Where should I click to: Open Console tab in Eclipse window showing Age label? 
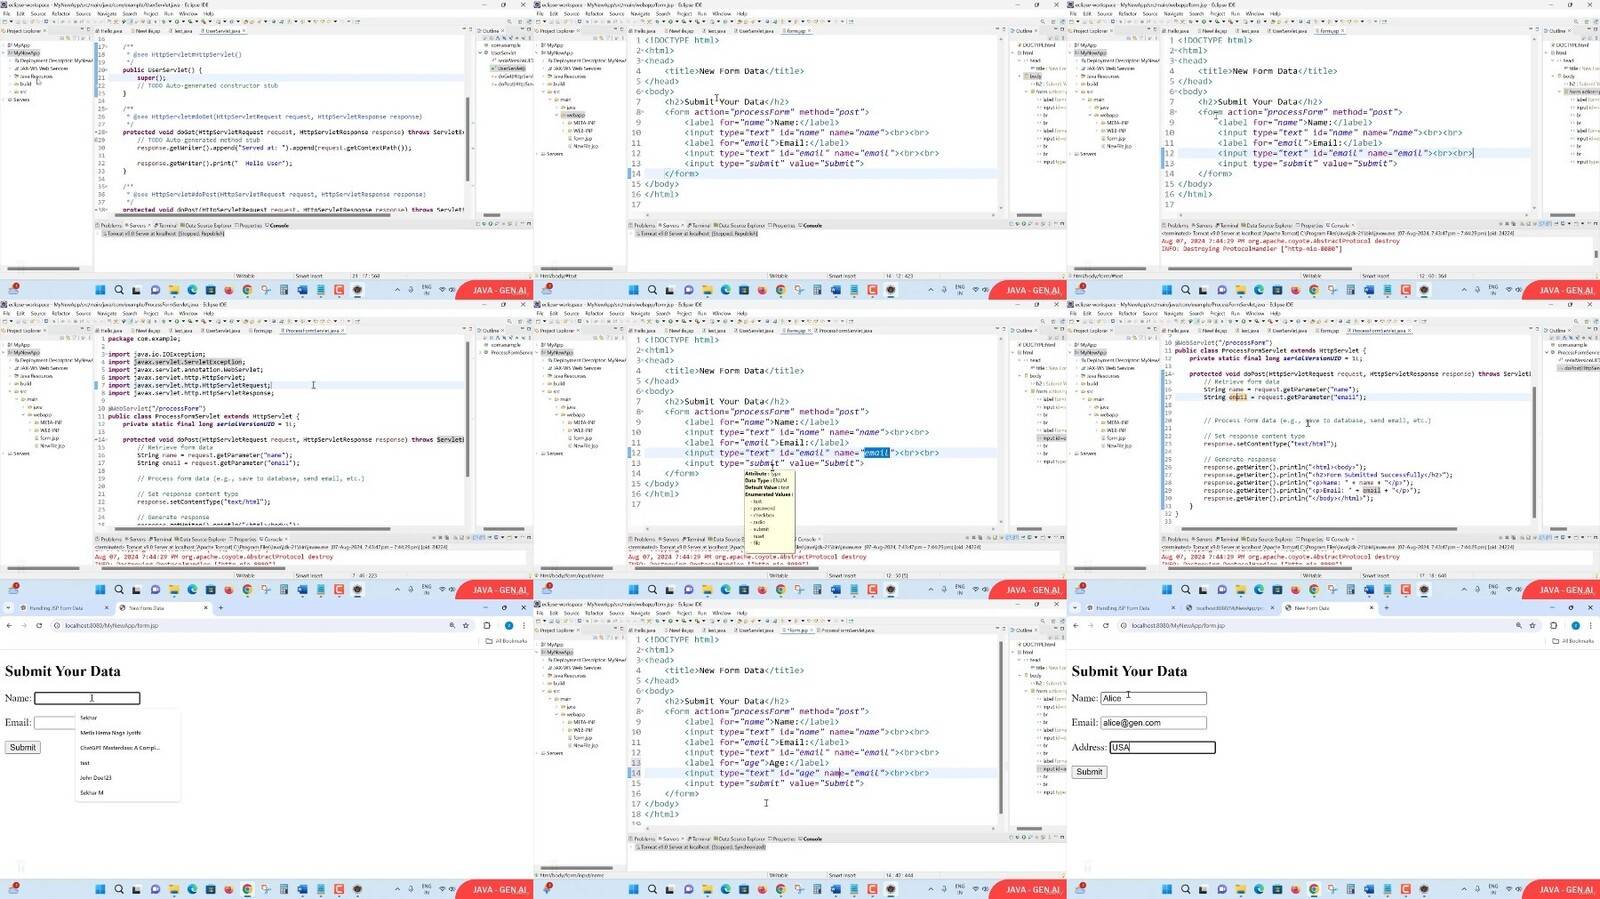[812, 839]
